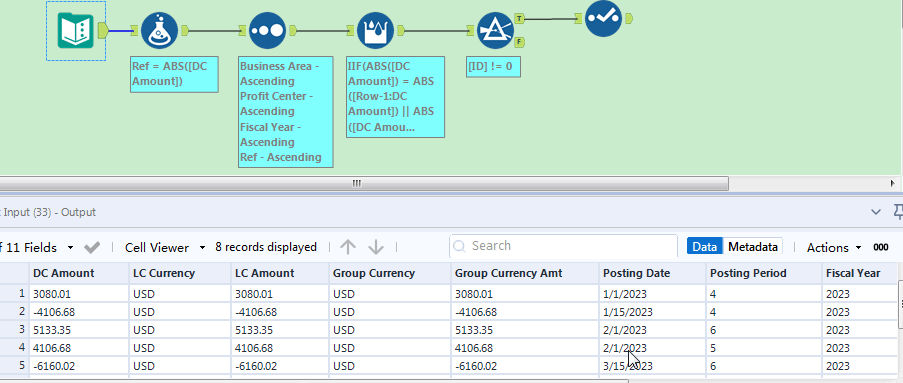Click DC Amount cell '-4106.68' in row 2
The height and width of the screenshot is (383, 903).
tap(79, 312)
